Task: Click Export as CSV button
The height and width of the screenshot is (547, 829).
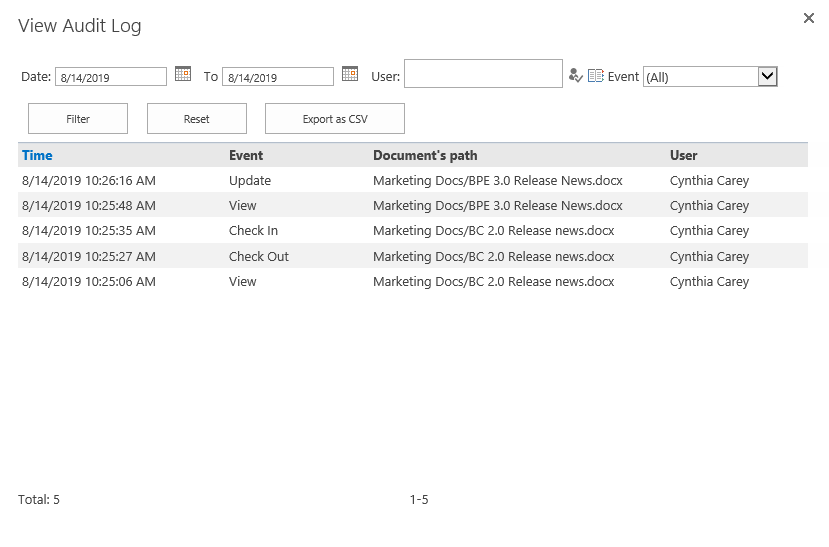Action: point(335,118)
